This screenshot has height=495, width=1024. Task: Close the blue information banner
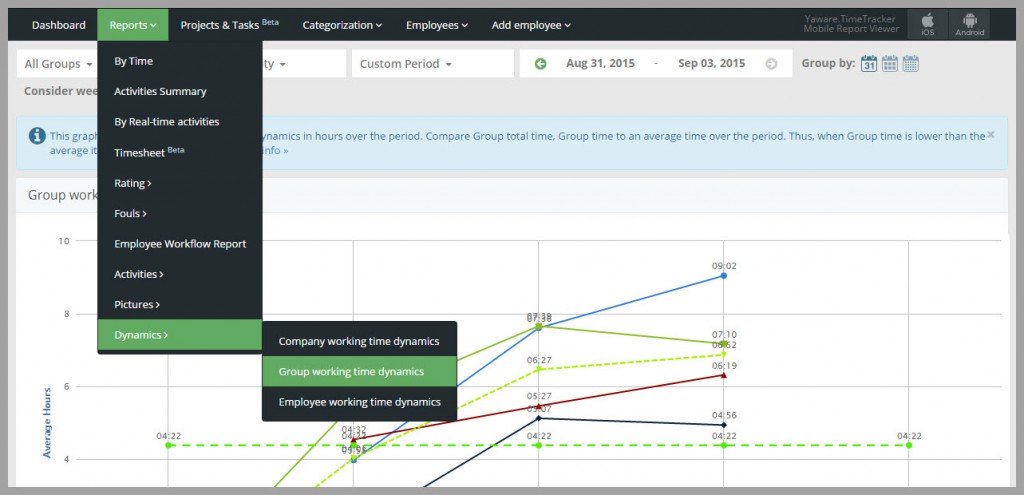pos(991,135)
